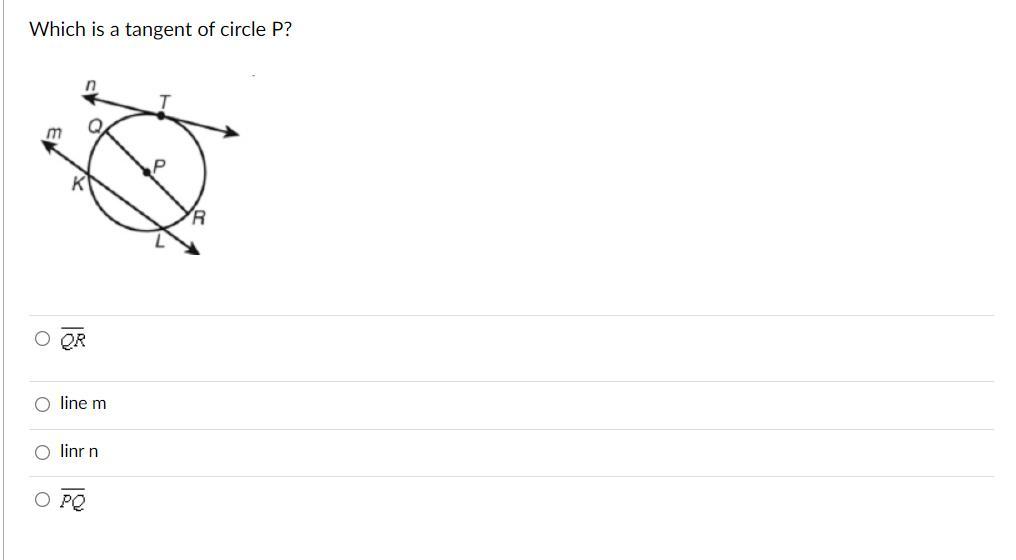
Task: Click the L label below the circle
Action: click(159, 242)
